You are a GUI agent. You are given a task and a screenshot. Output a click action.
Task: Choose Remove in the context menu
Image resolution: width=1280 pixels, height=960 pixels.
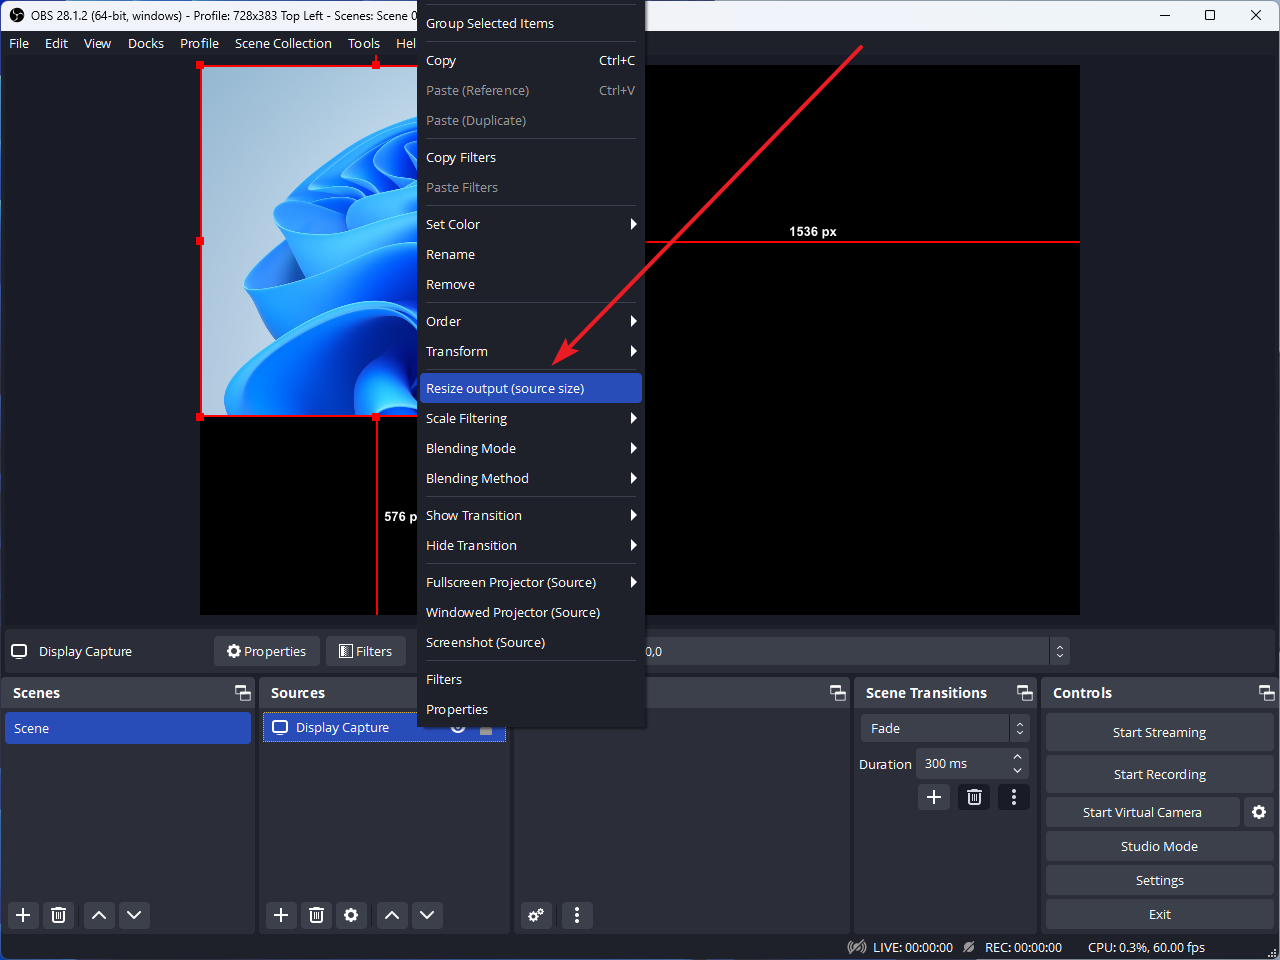coord(530,284)
